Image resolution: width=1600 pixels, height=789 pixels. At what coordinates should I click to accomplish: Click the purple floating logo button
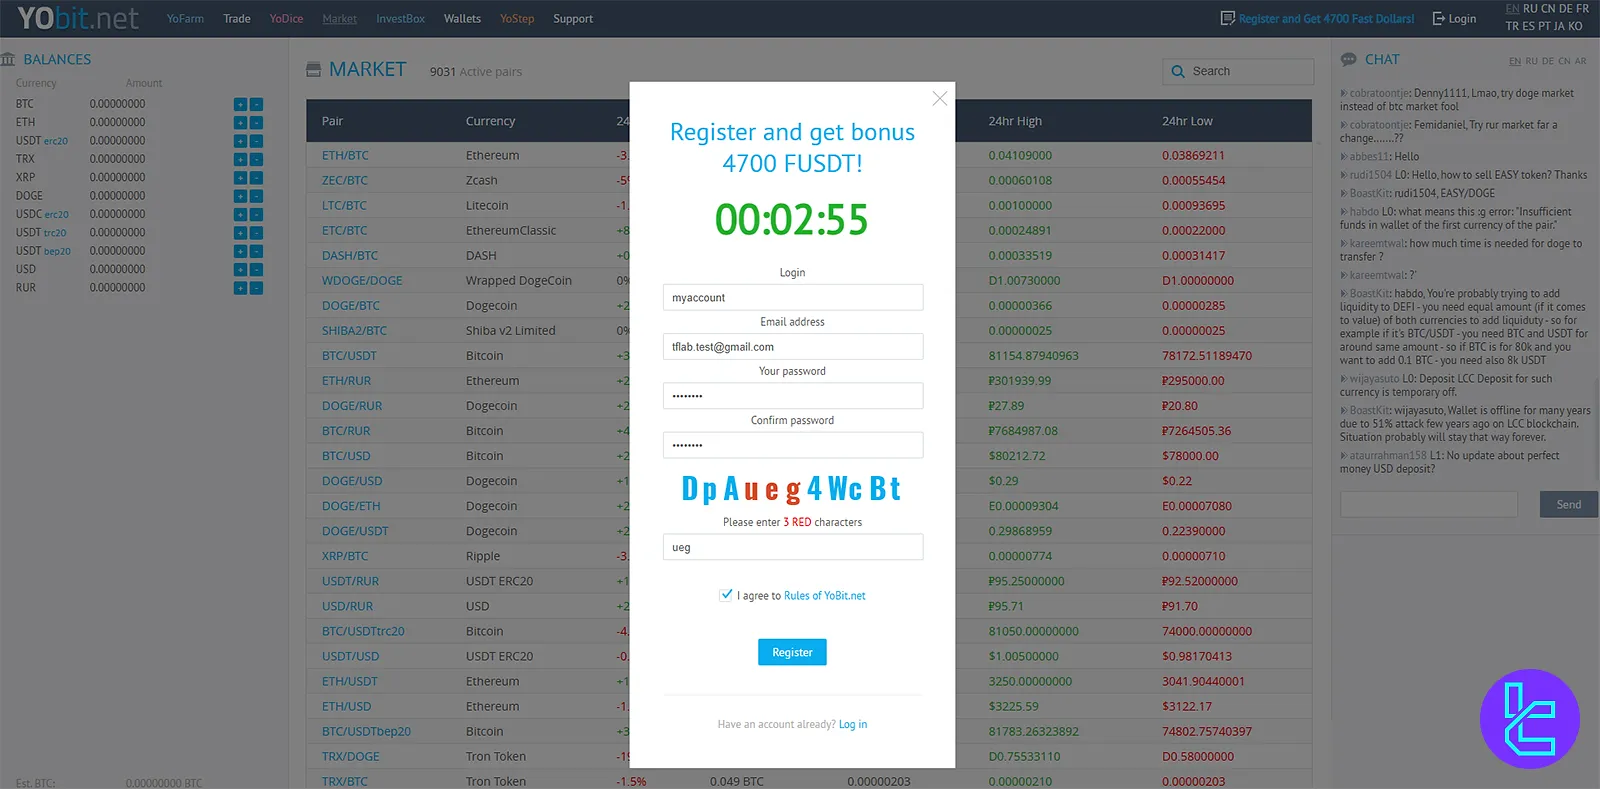click(1529, 718)
